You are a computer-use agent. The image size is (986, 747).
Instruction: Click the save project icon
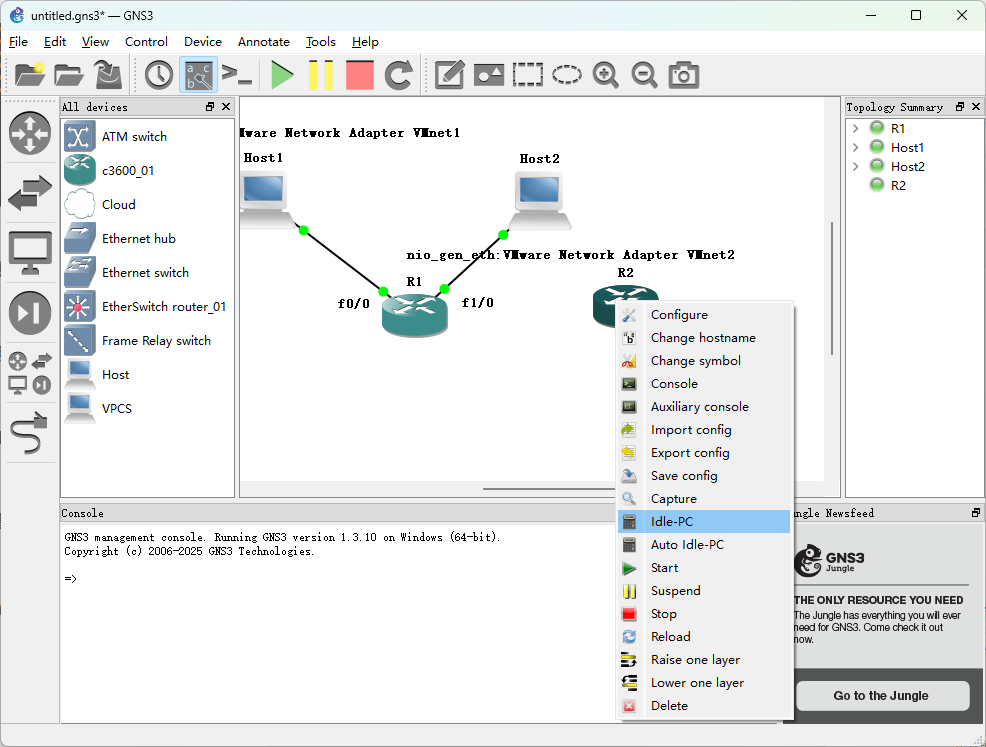108,75
